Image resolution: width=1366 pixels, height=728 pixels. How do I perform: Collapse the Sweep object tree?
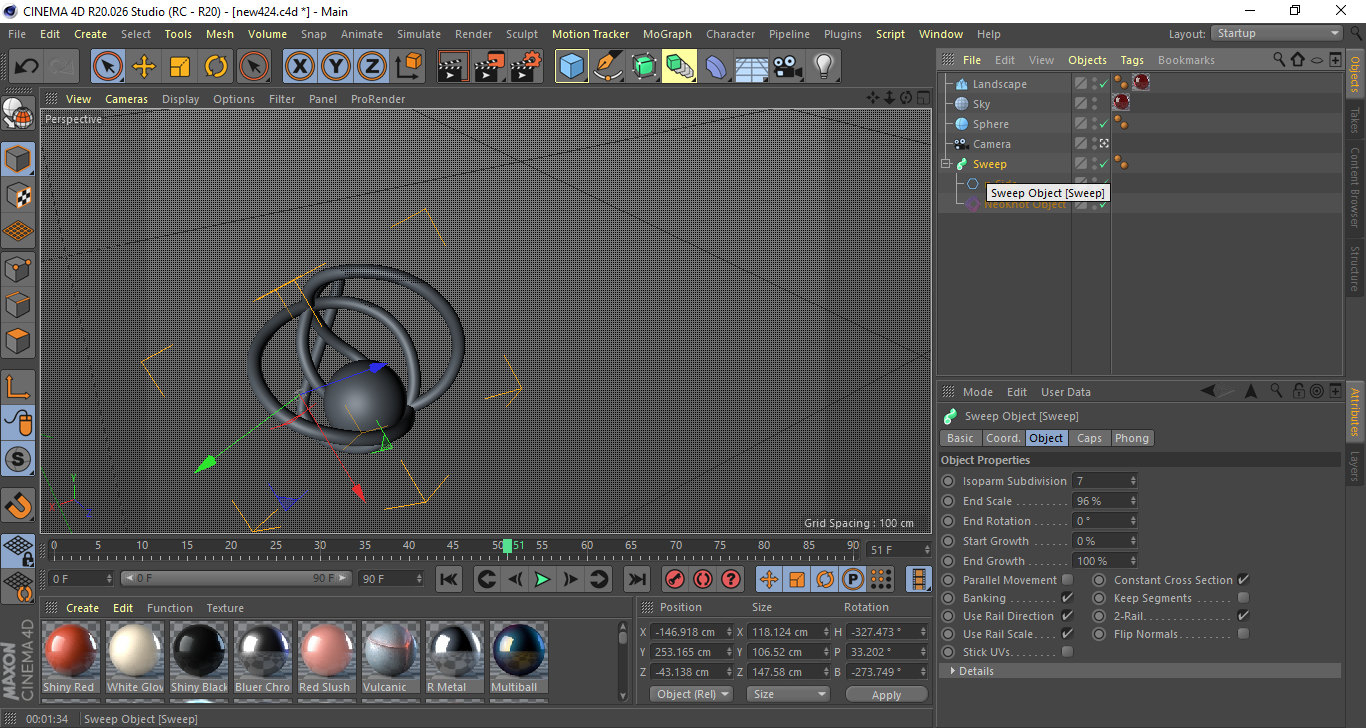click(x=946, y=164)
